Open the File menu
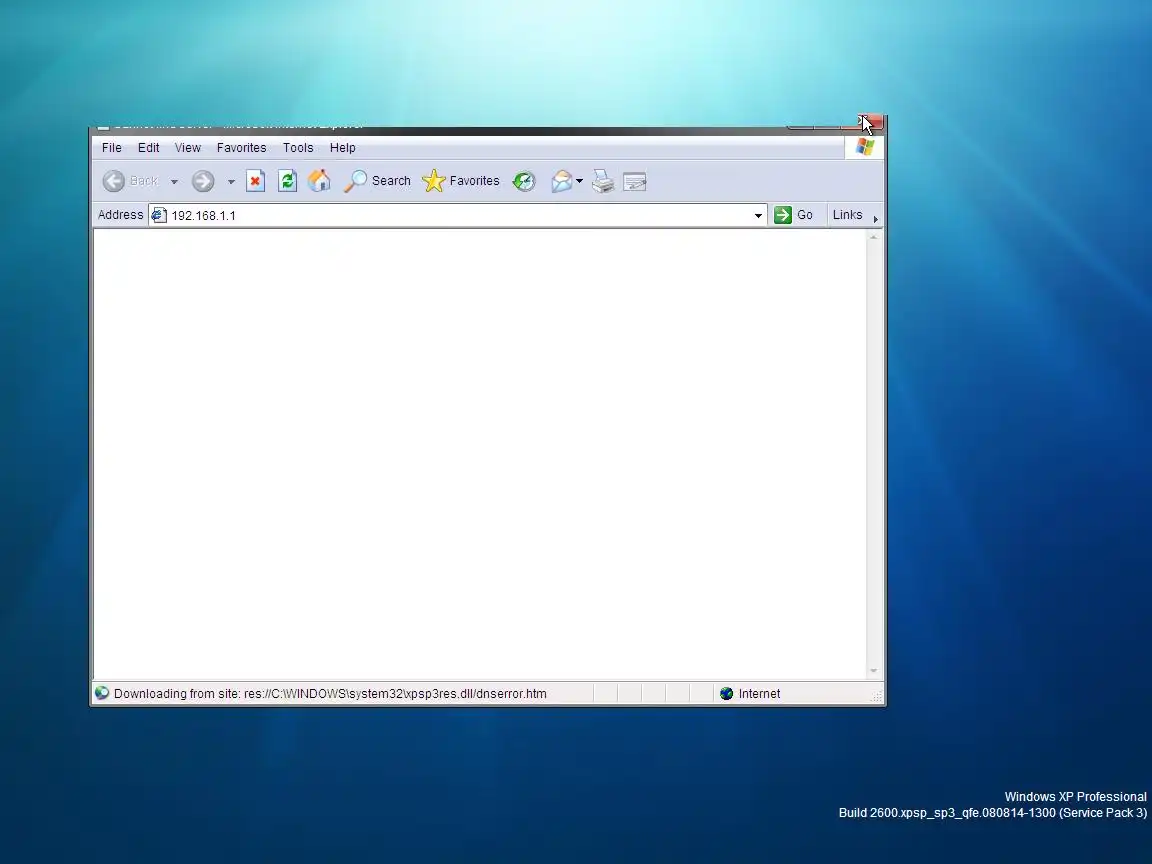Image resolution: width=1152 pixels, height=864 pixels. [x=112, y=148]
